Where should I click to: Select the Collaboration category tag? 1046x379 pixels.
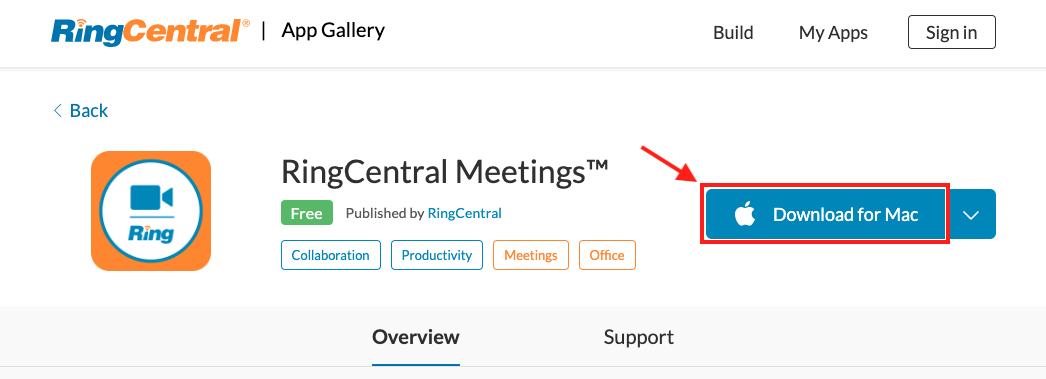(x=331, y=256)
